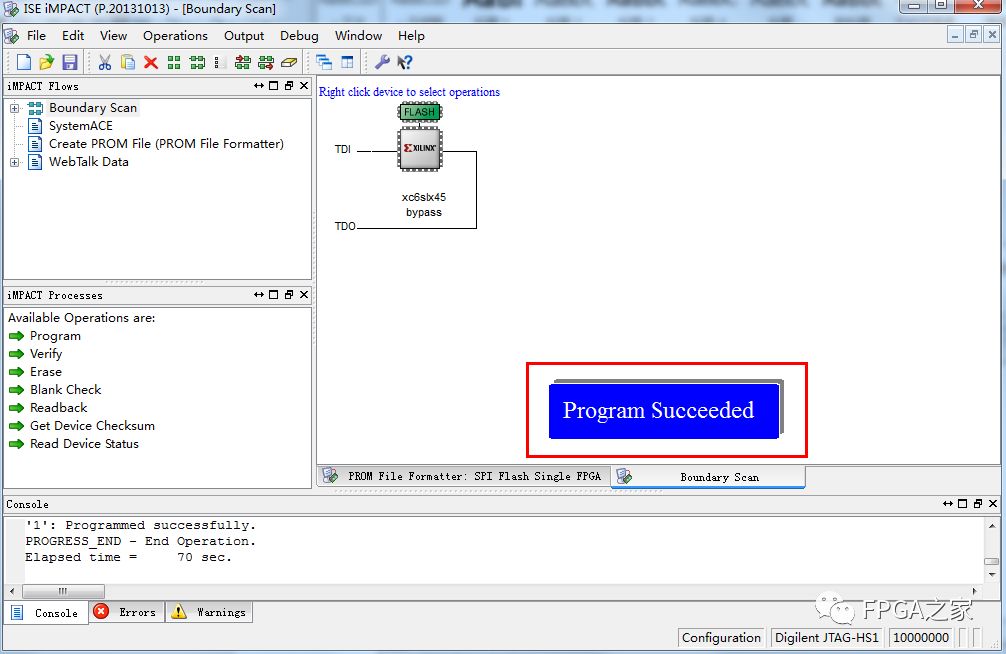Maximize the iMPACT Processes panel
The image size is (1006, 654).
[x=274, y=295]
